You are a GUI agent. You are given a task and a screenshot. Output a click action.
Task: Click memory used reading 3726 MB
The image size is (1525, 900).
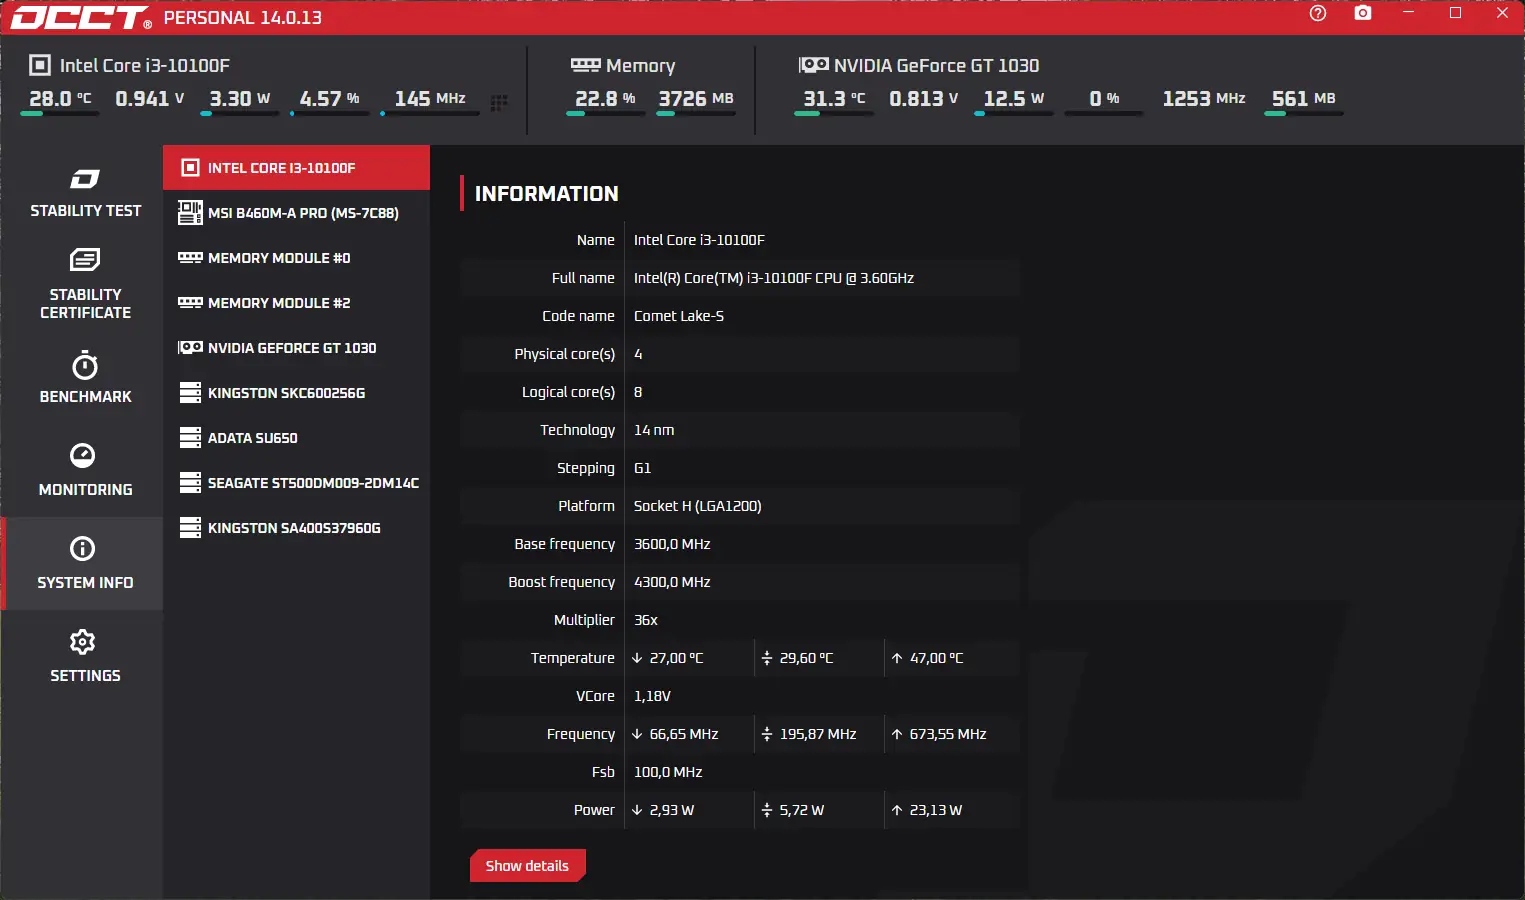click(x=696, y=99)
